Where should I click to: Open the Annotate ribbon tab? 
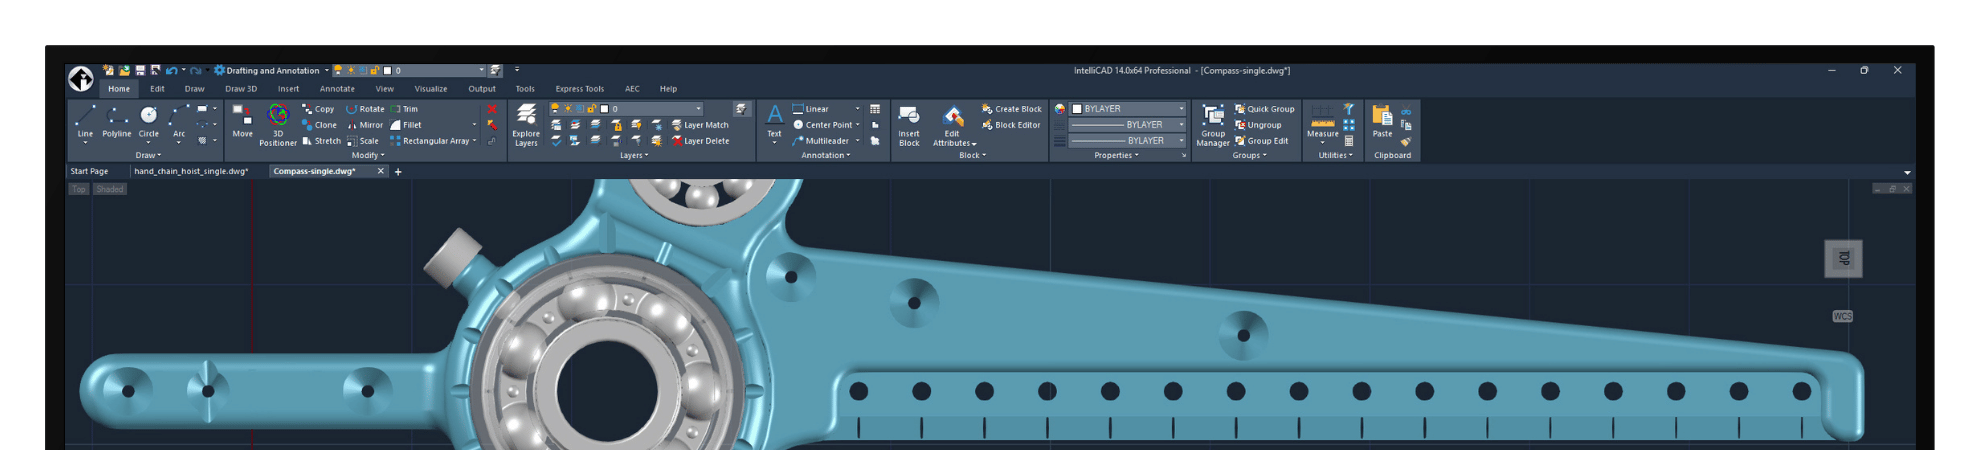[x=337, y=89]
